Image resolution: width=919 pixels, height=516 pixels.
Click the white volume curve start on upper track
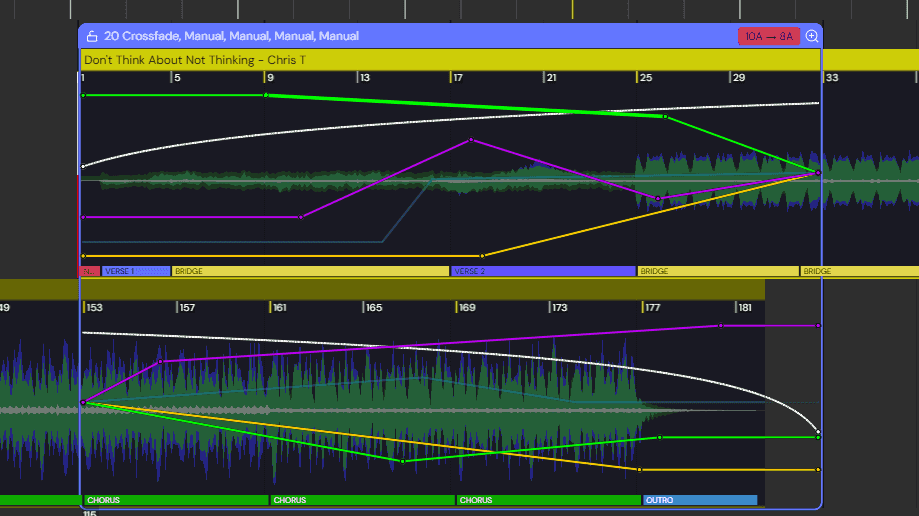pos(83,166)
